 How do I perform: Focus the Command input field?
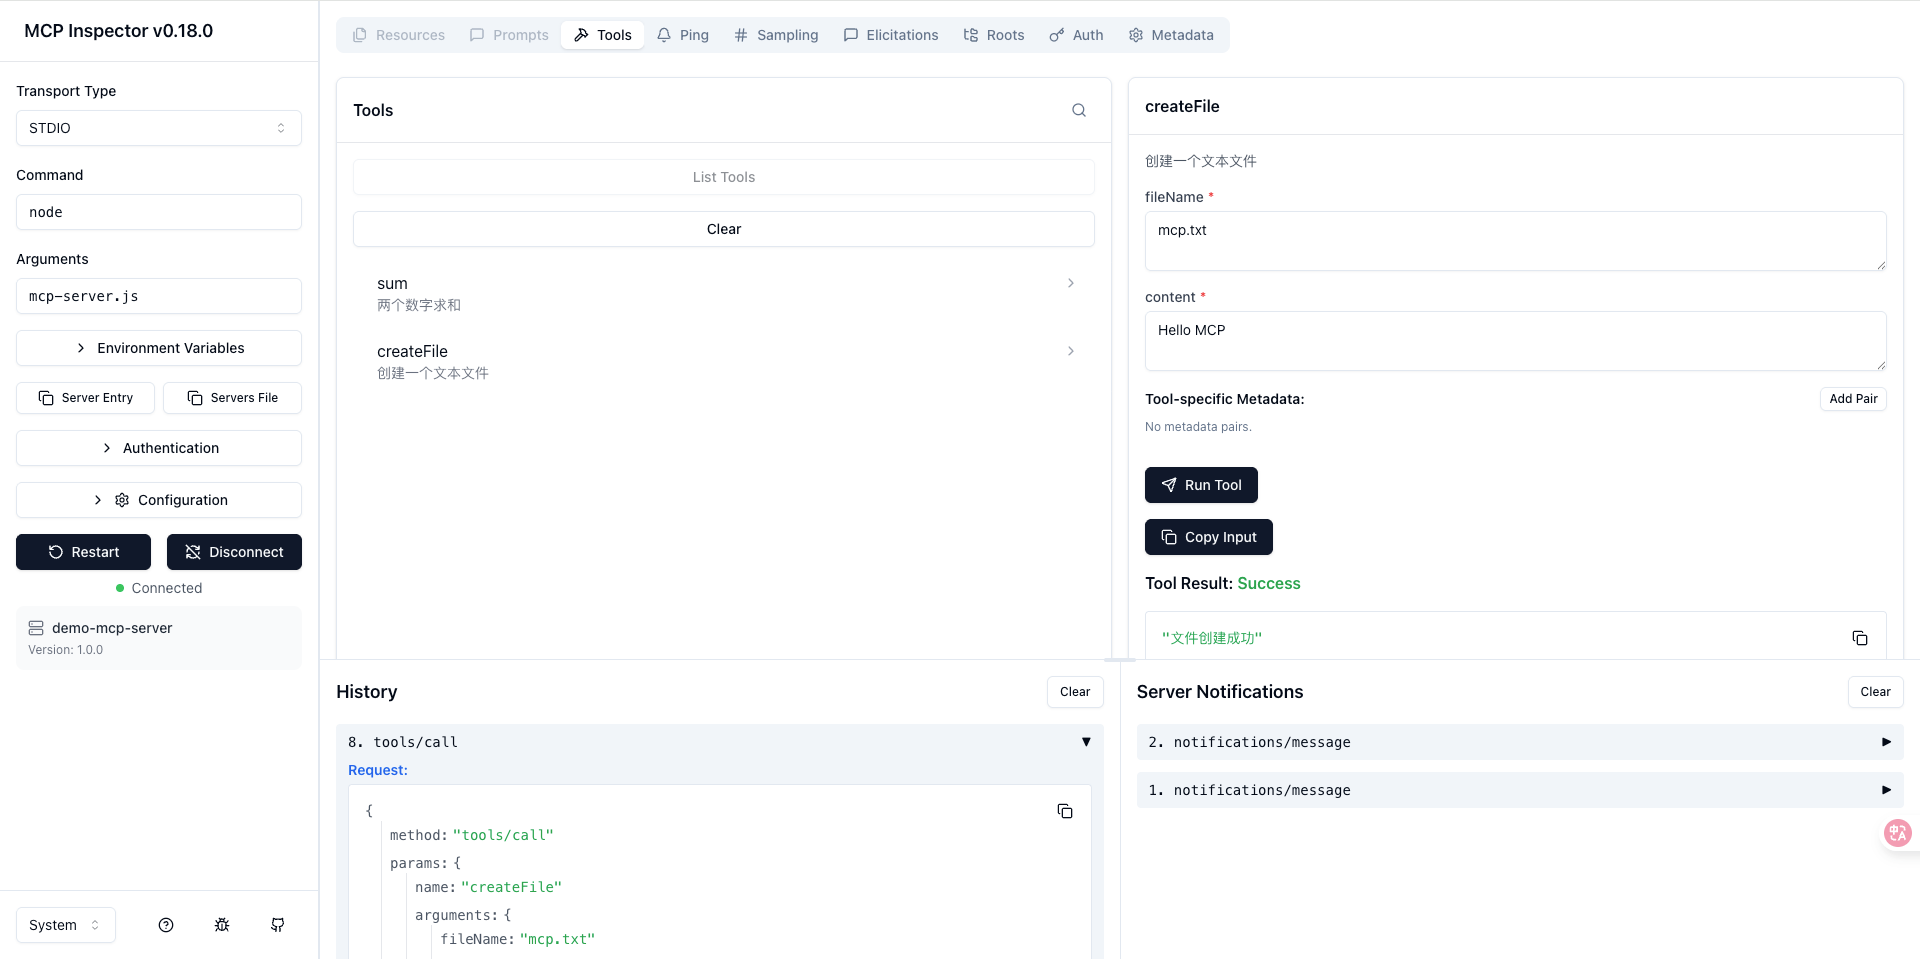point(159,212)
